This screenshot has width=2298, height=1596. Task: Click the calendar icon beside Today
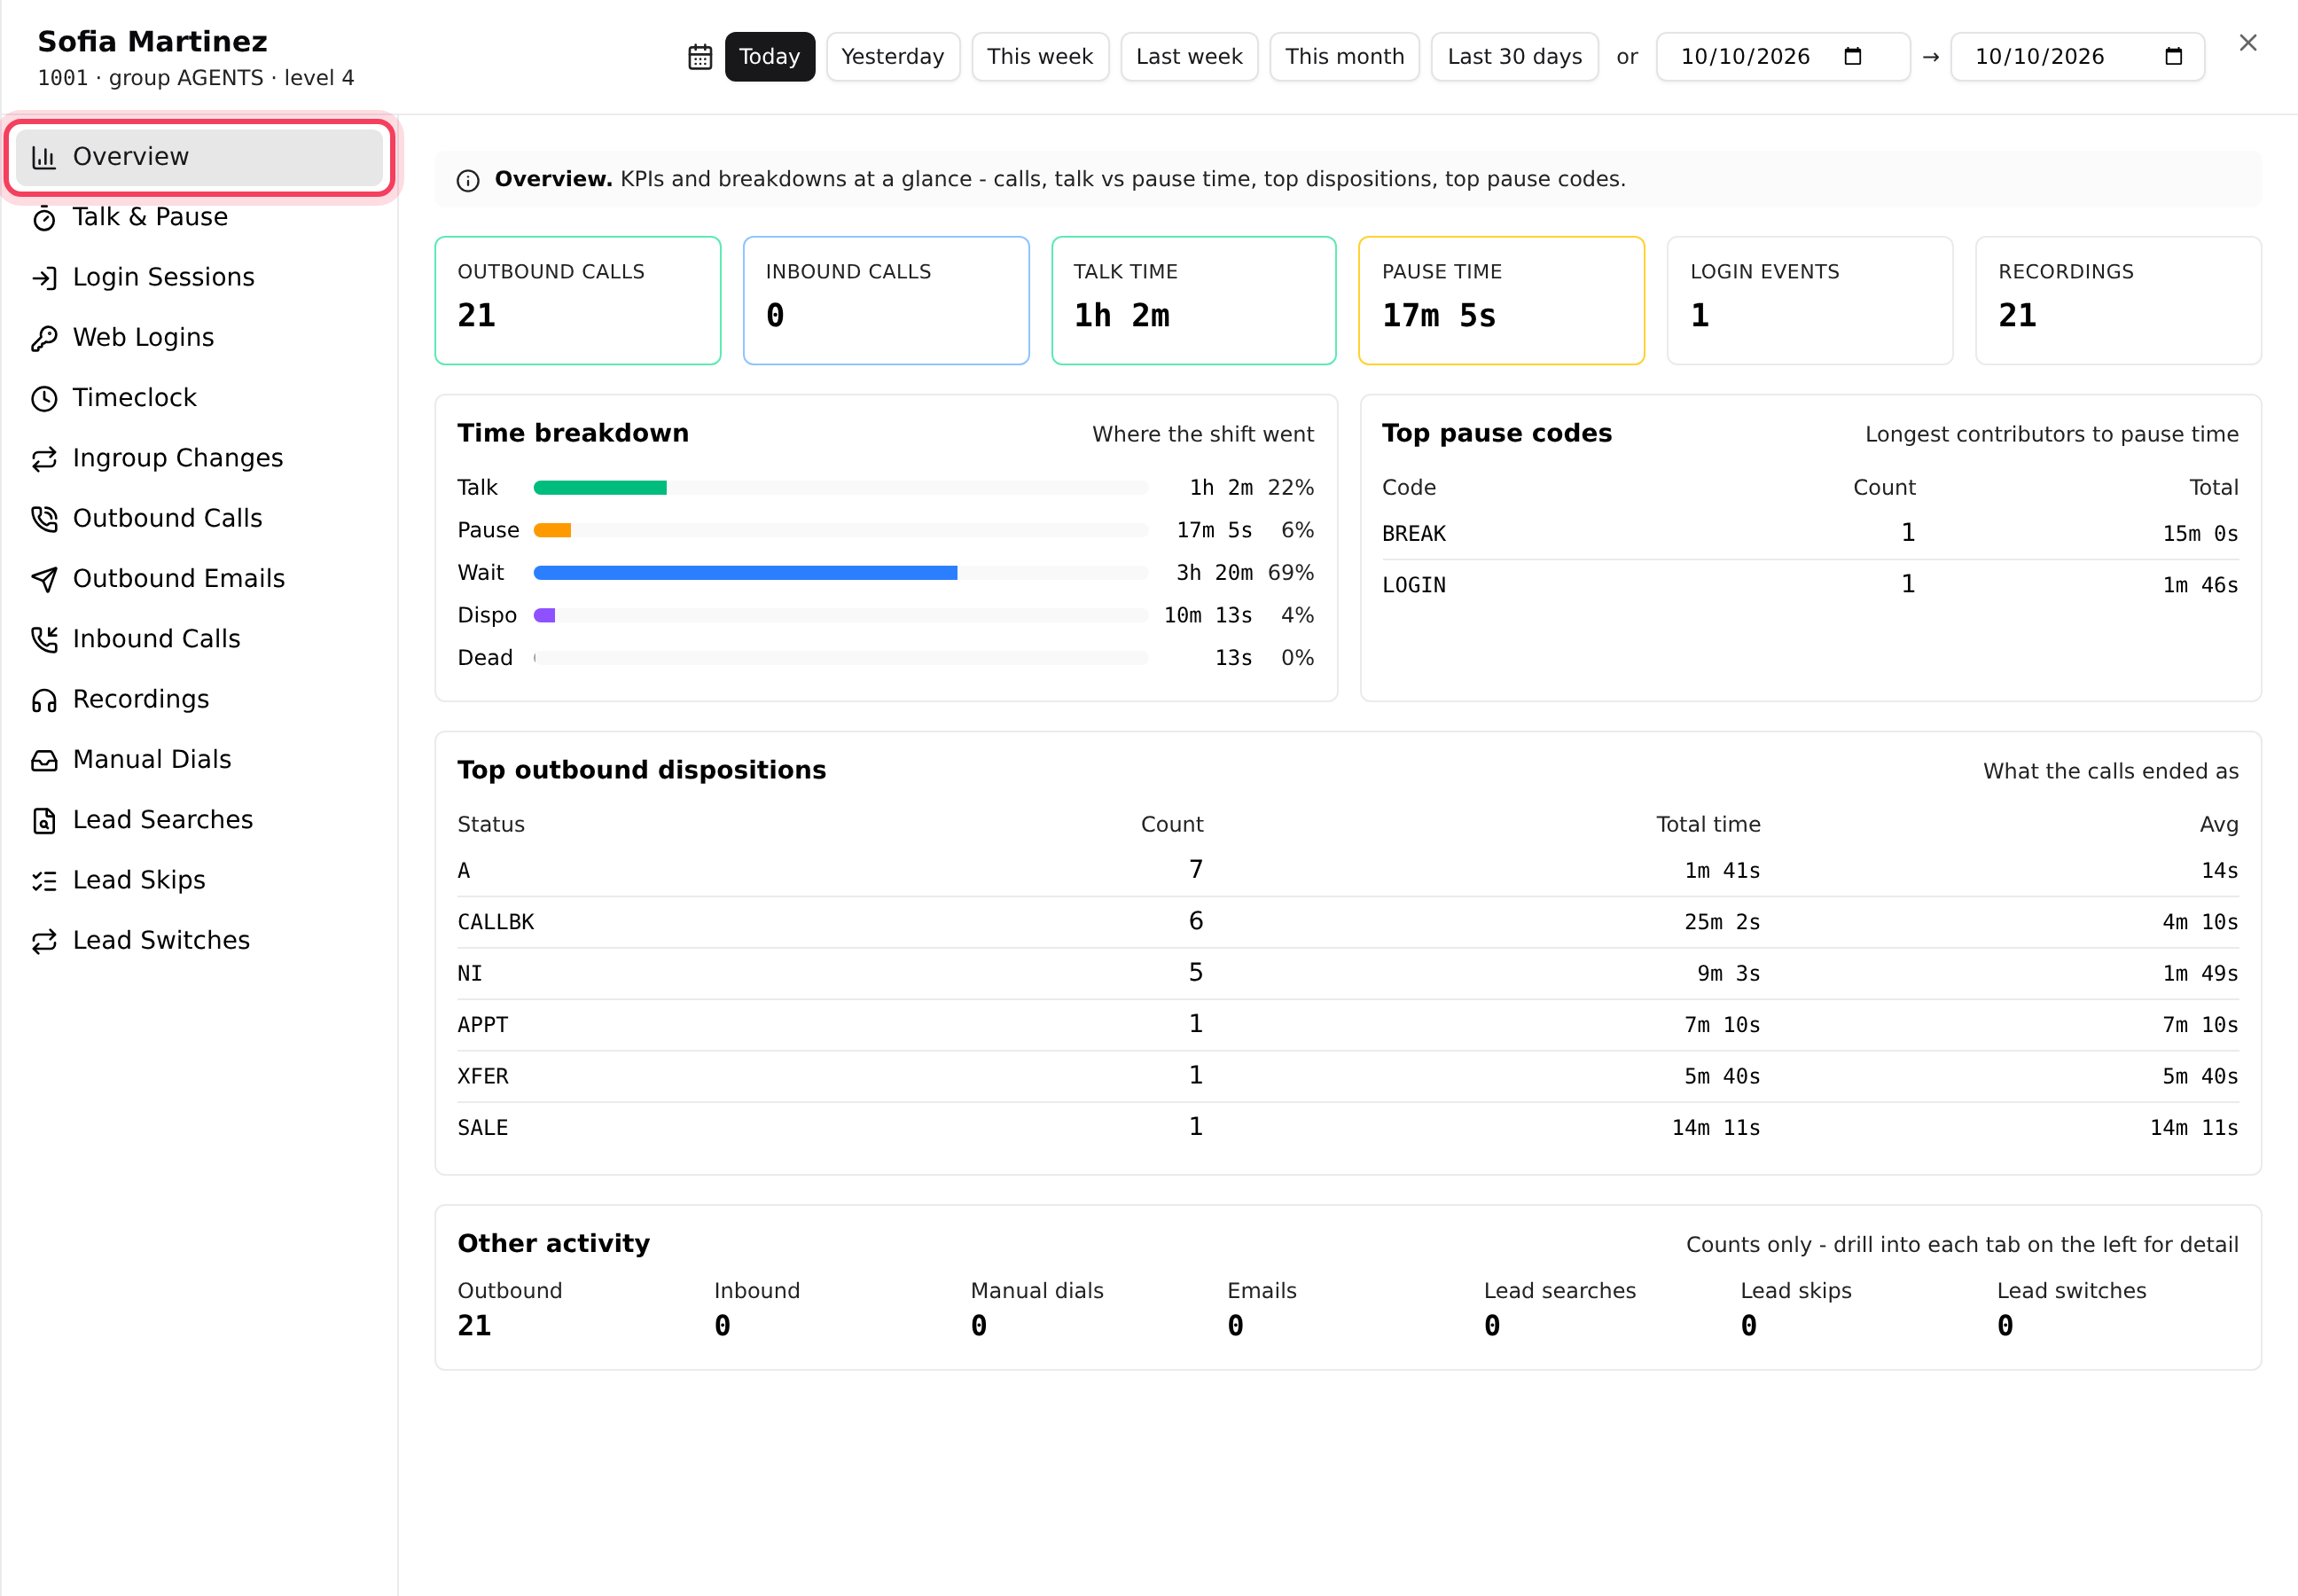coord(700,57)
